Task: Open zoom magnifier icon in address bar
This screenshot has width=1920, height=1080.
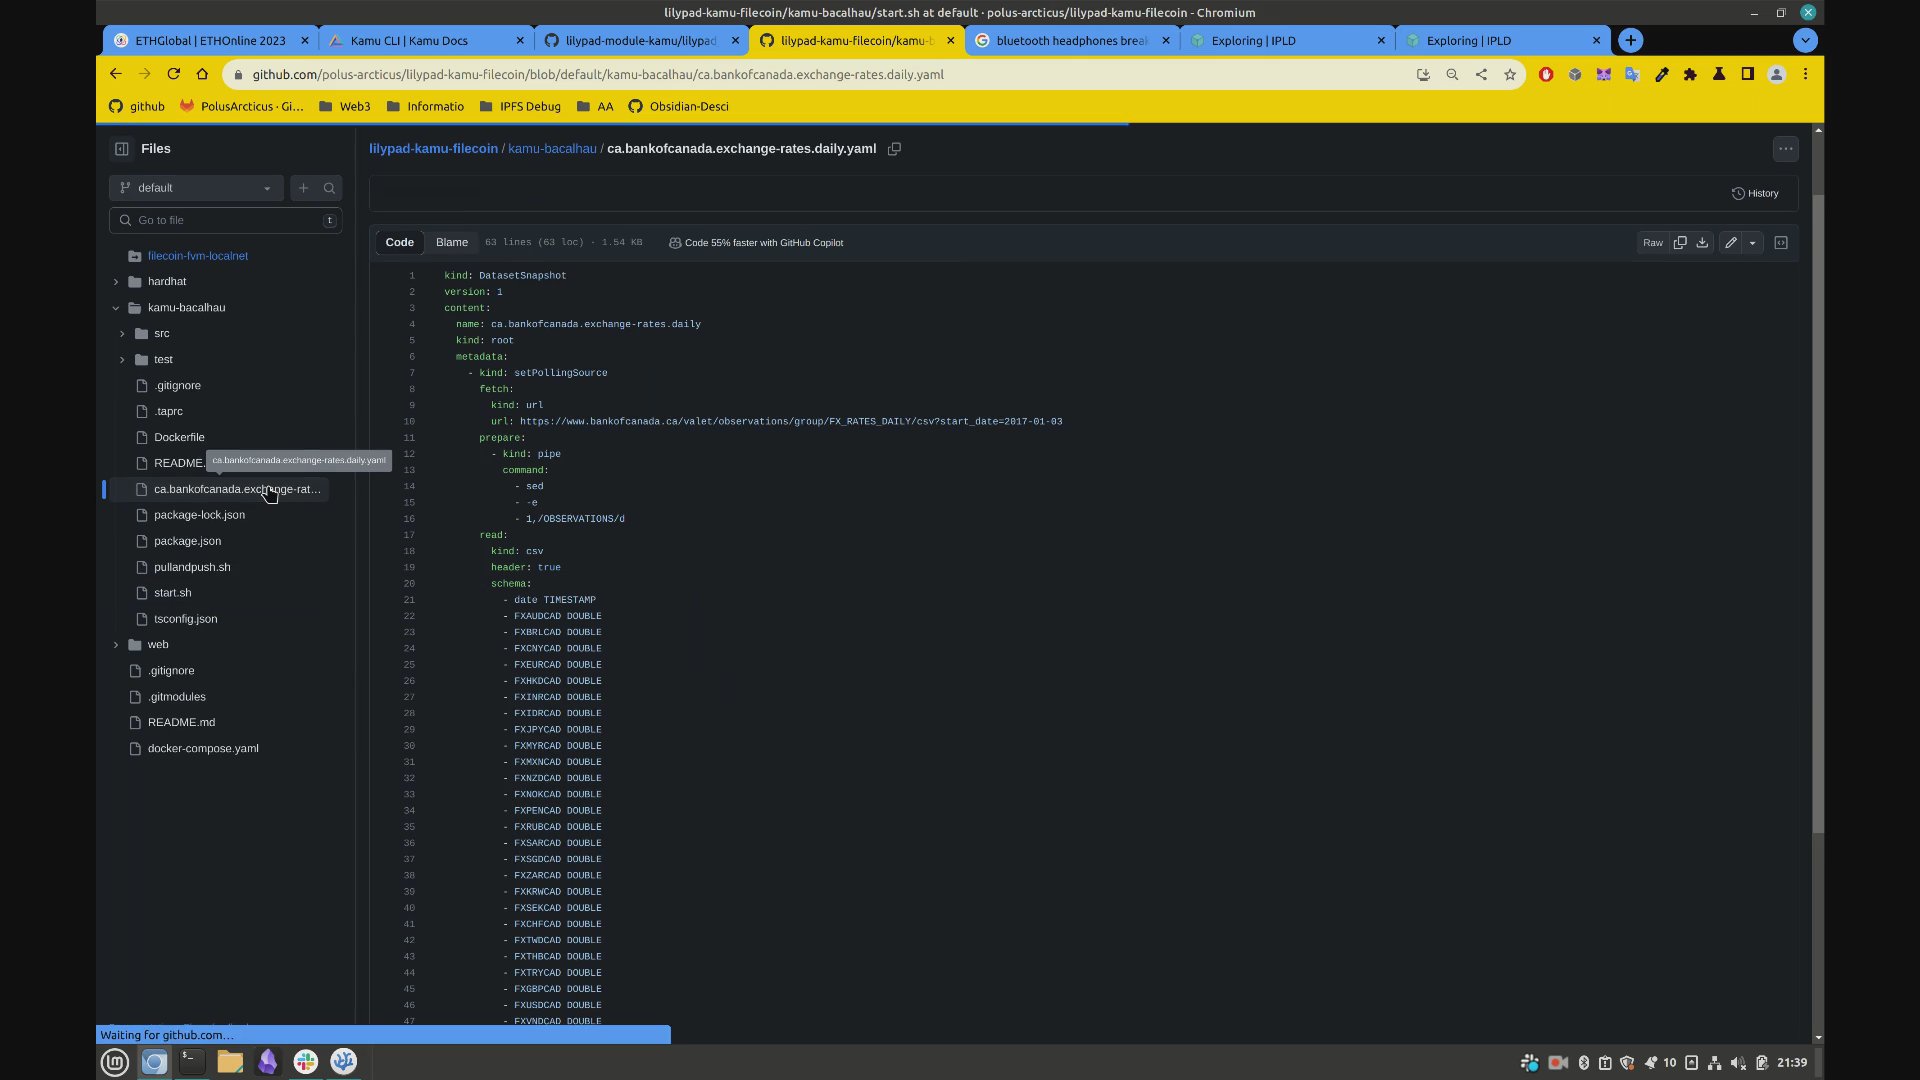Action: 1452,75
